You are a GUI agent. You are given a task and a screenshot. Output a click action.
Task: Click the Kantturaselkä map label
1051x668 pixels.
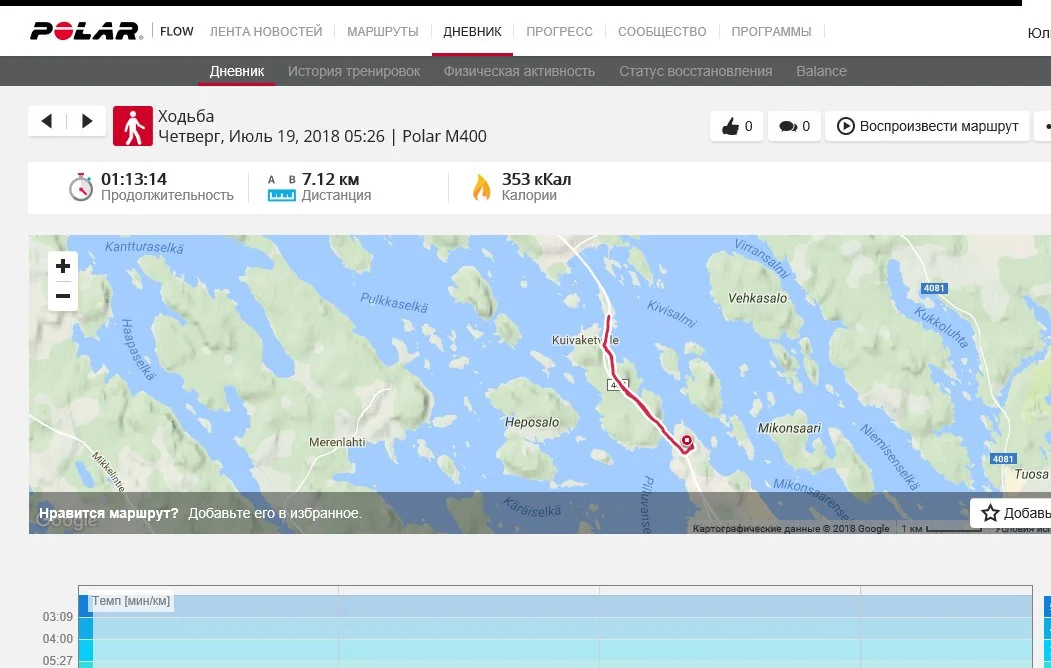(x=144, y=247)
